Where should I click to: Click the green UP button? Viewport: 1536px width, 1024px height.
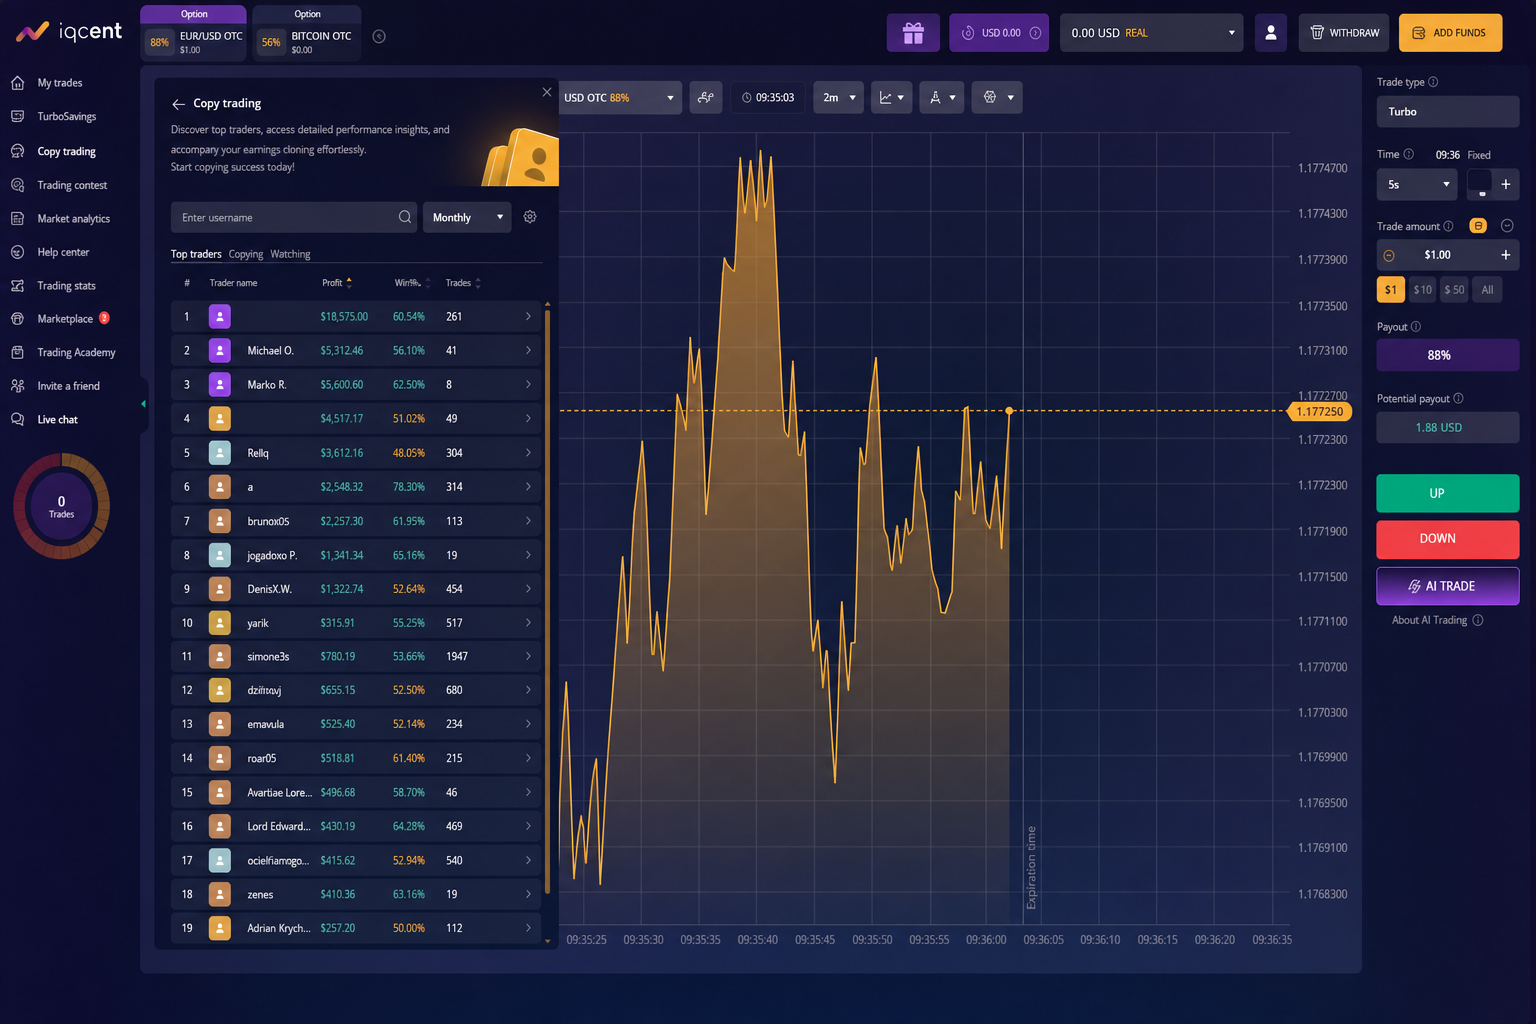coord(1447,493)
